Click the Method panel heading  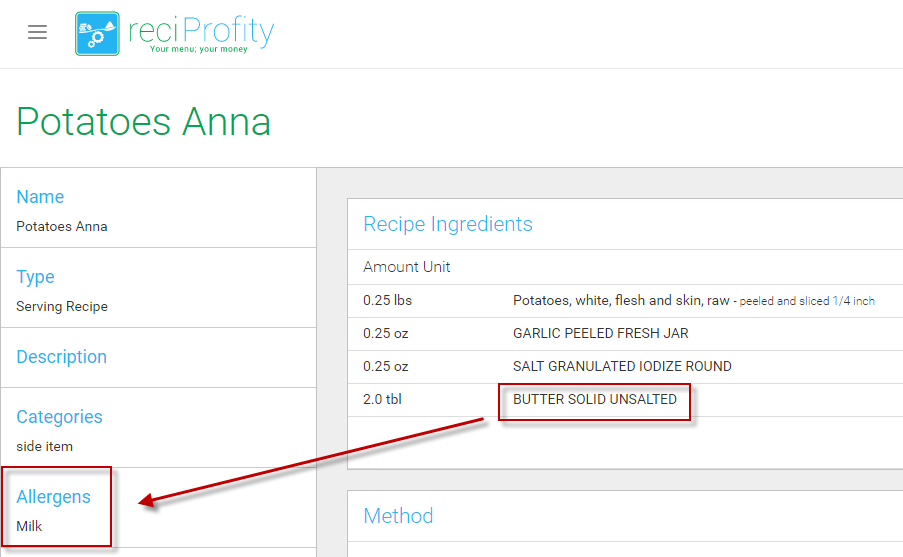[398, 516]
